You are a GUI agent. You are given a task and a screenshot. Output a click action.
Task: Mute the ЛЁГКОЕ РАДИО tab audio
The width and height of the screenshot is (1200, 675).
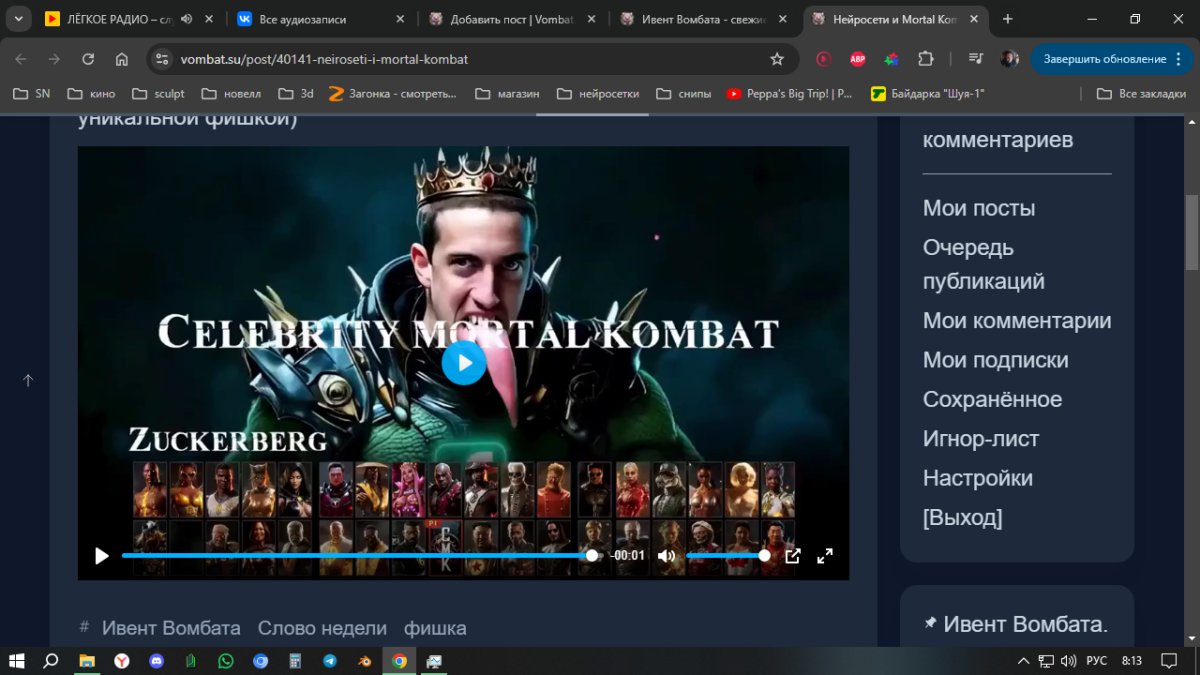point(186,19)
